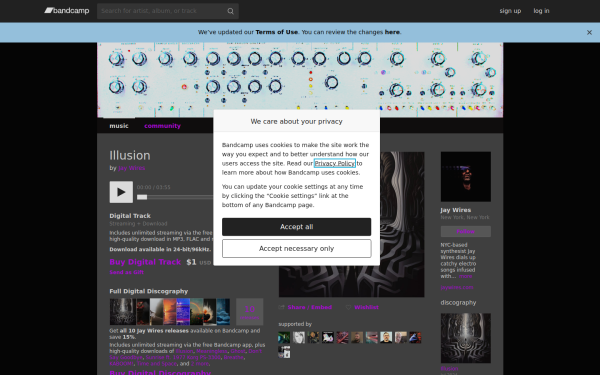Open the white-haired man supporter avatar
The width and height of the screenshot is (600, 375).
point(400,338)
